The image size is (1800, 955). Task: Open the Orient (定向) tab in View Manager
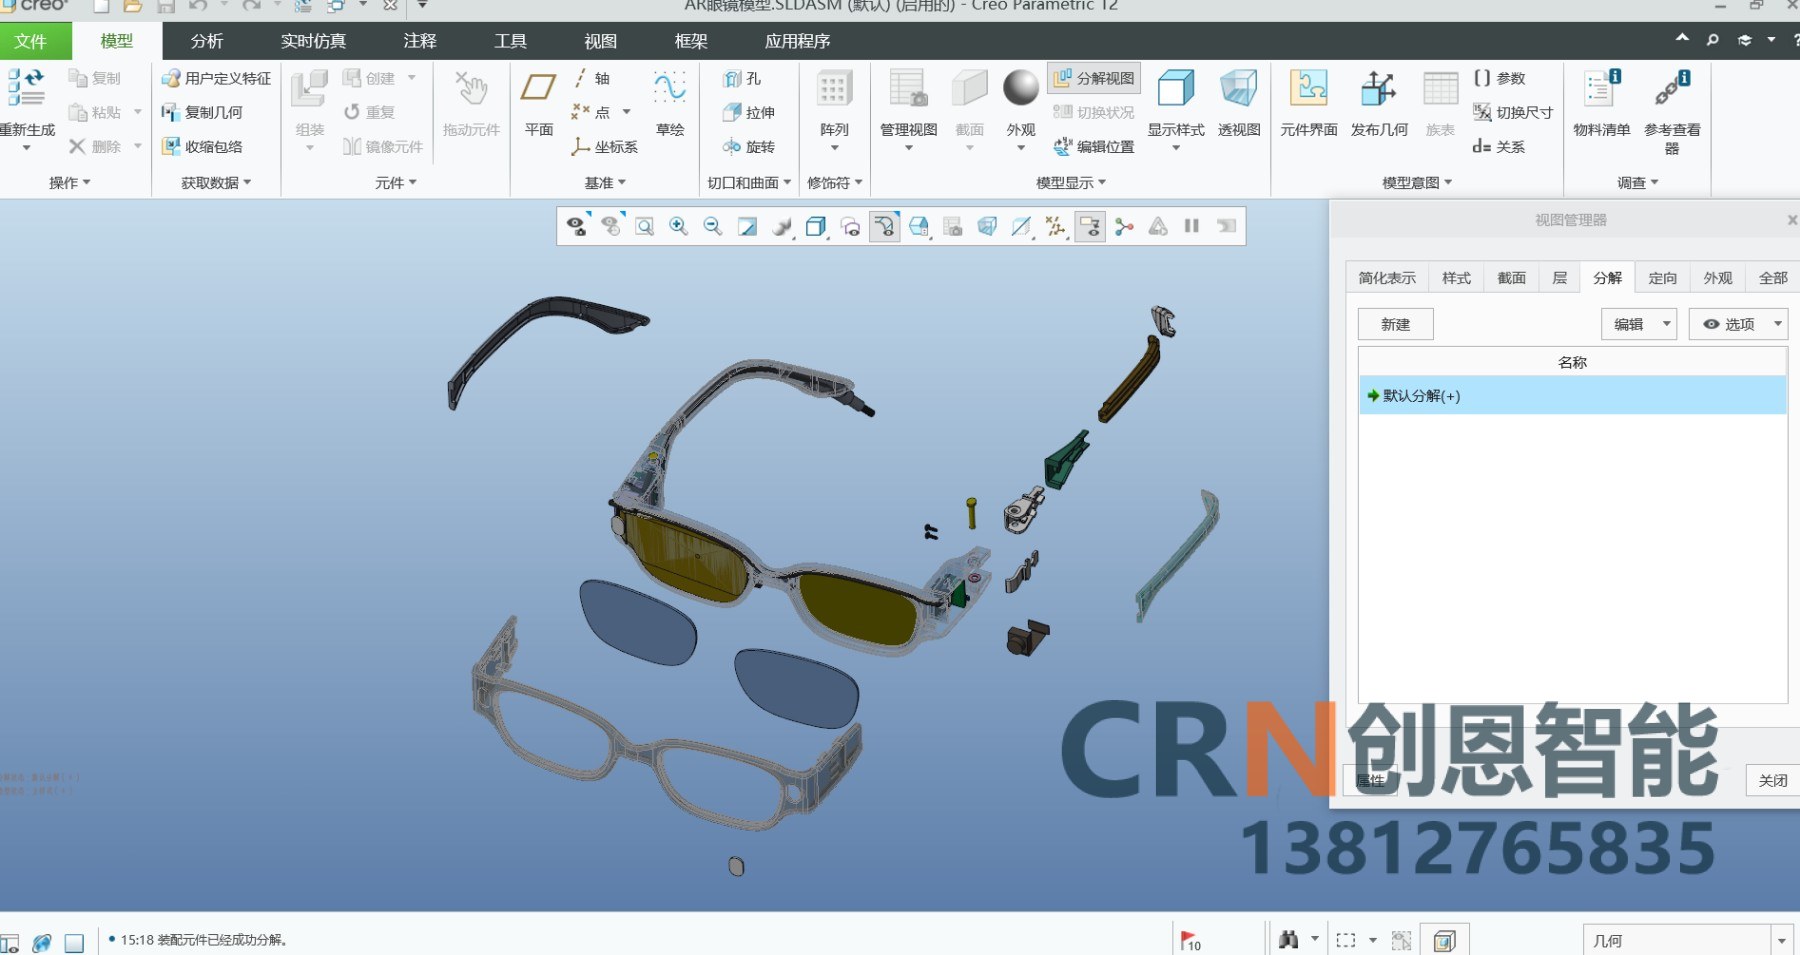[1662, 278]
